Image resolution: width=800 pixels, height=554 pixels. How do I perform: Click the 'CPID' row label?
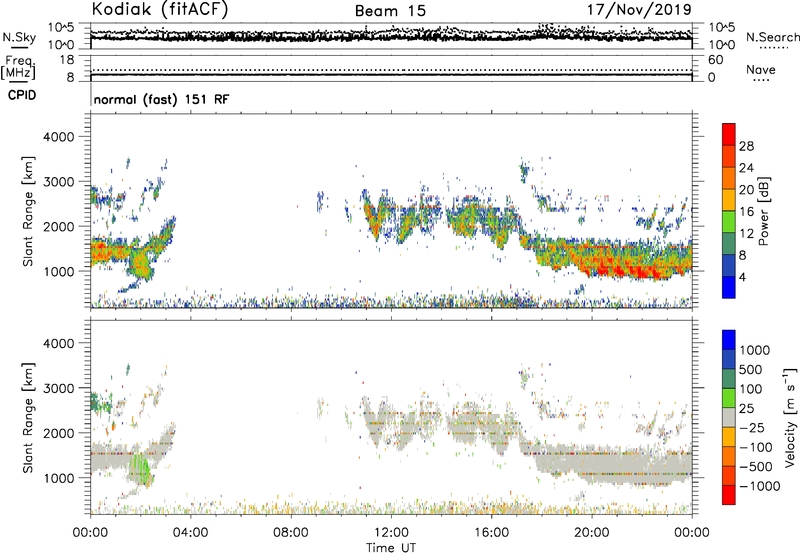point(22,95)
